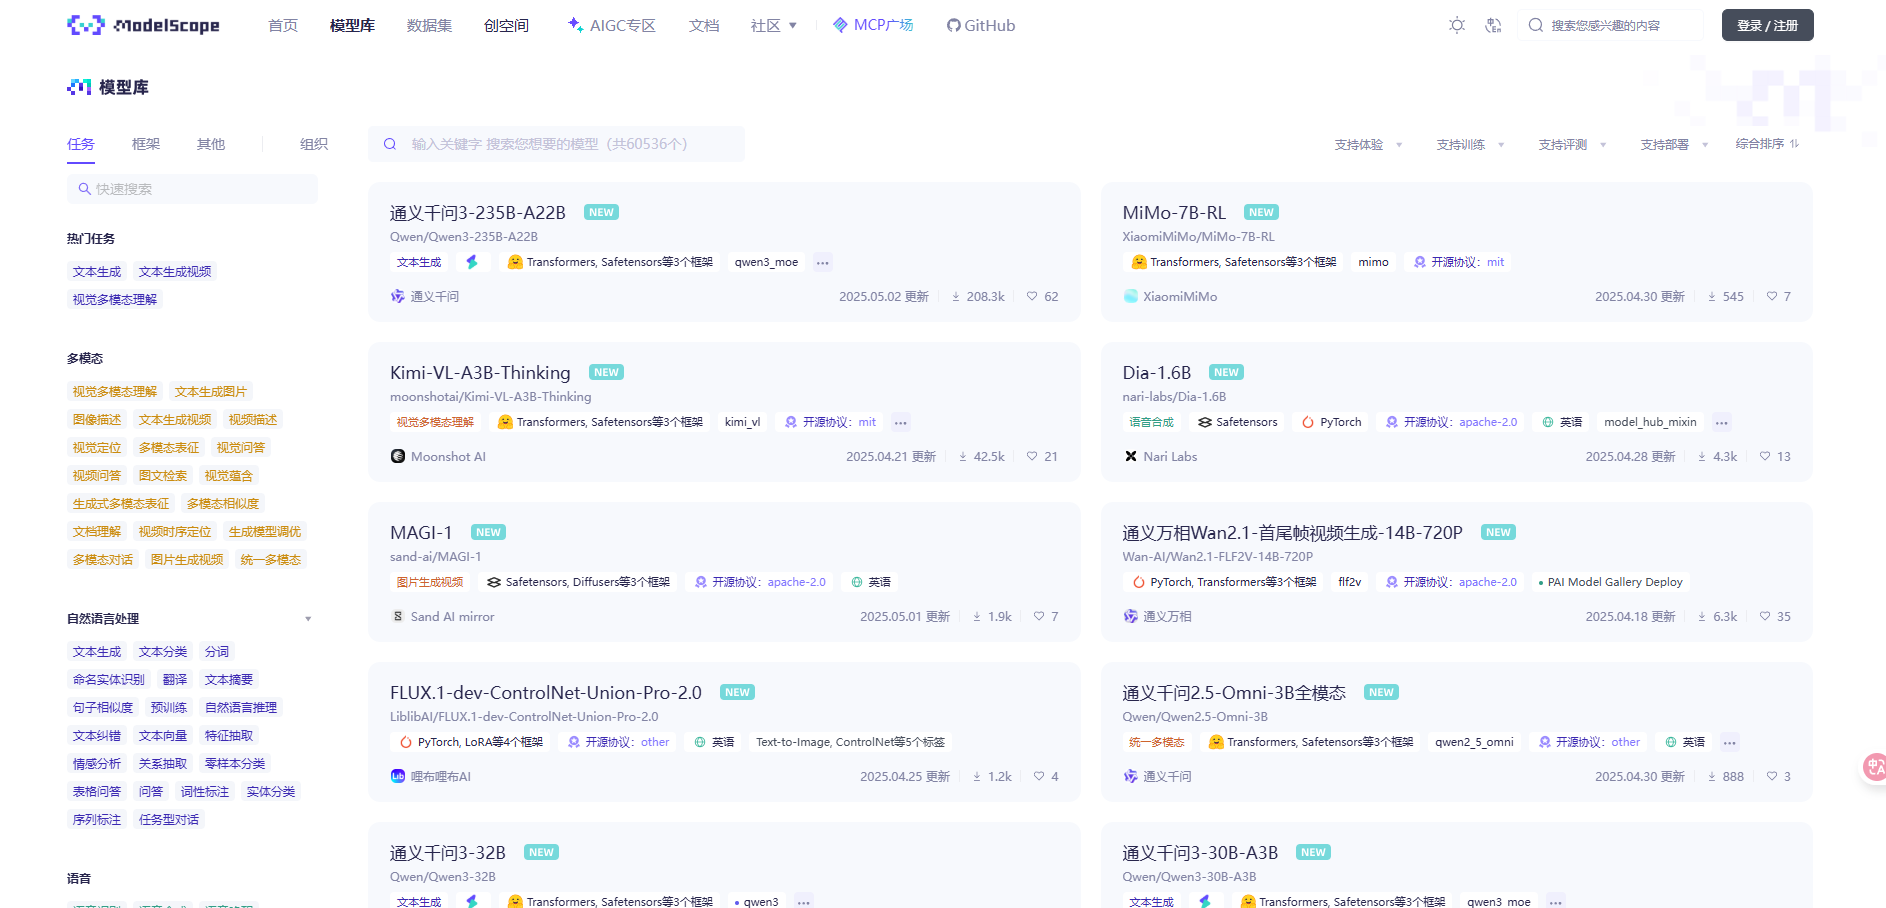Focus the model keyword search field
This screenshot has height=908, width=1886.
tap(556, 144)
